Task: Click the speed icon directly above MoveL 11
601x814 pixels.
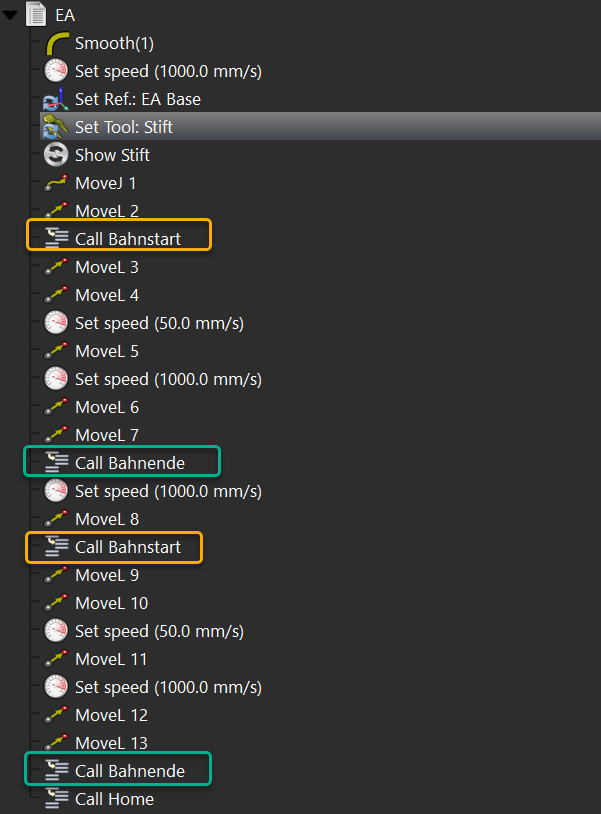Action: click(56, 632)
